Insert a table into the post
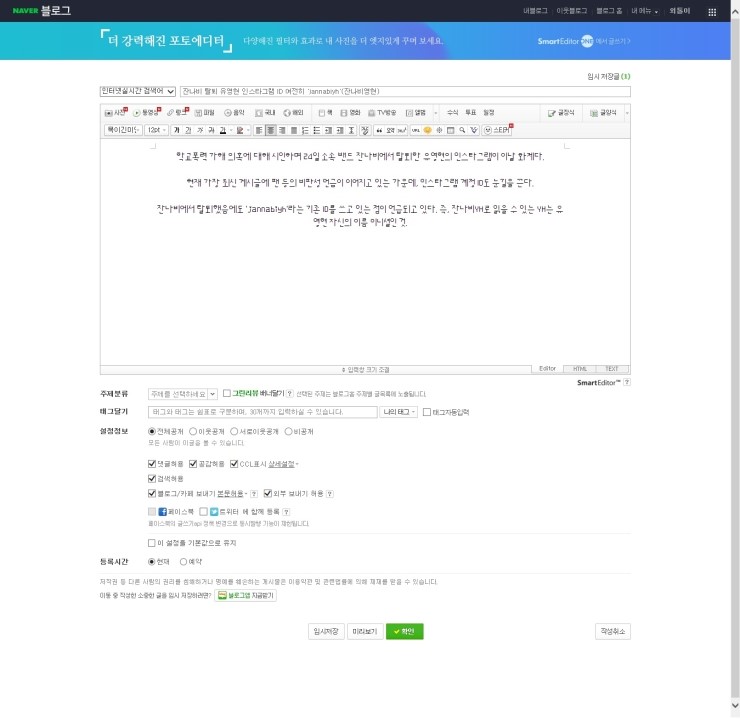740x719 pixels. pos(451,130)
